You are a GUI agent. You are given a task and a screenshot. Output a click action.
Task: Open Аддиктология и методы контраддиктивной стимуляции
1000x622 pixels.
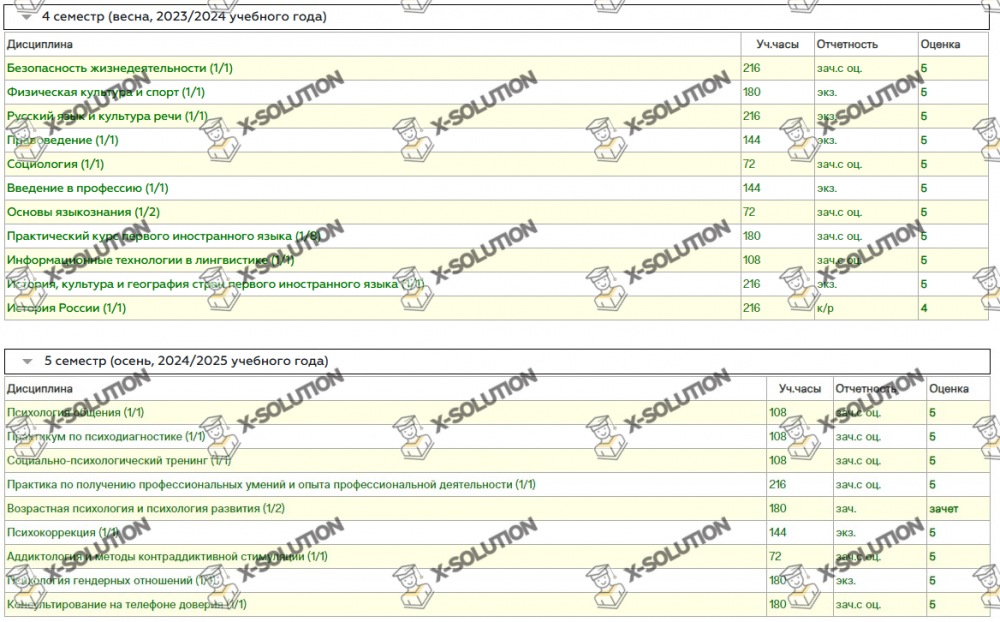(x=167, y=556)
